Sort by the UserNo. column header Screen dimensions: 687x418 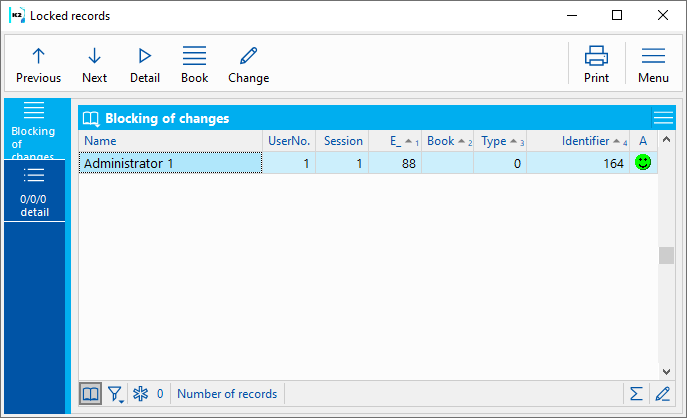click(x=289, y=141)
